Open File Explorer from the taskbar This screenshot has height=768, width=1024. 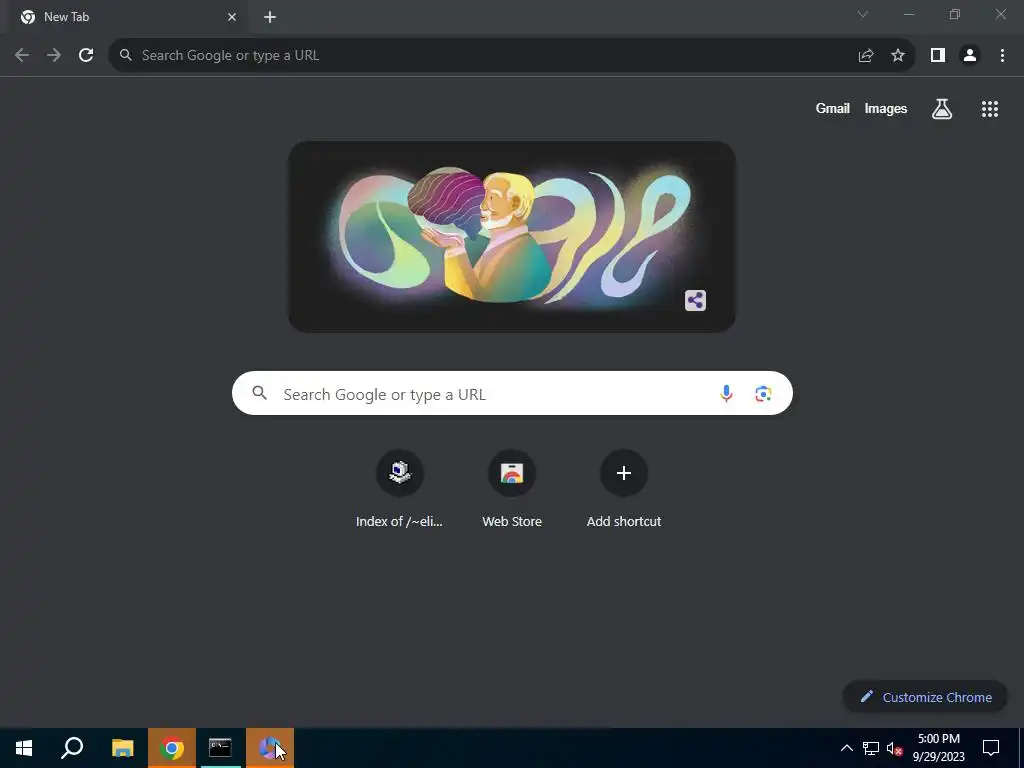tap(123, 748)
